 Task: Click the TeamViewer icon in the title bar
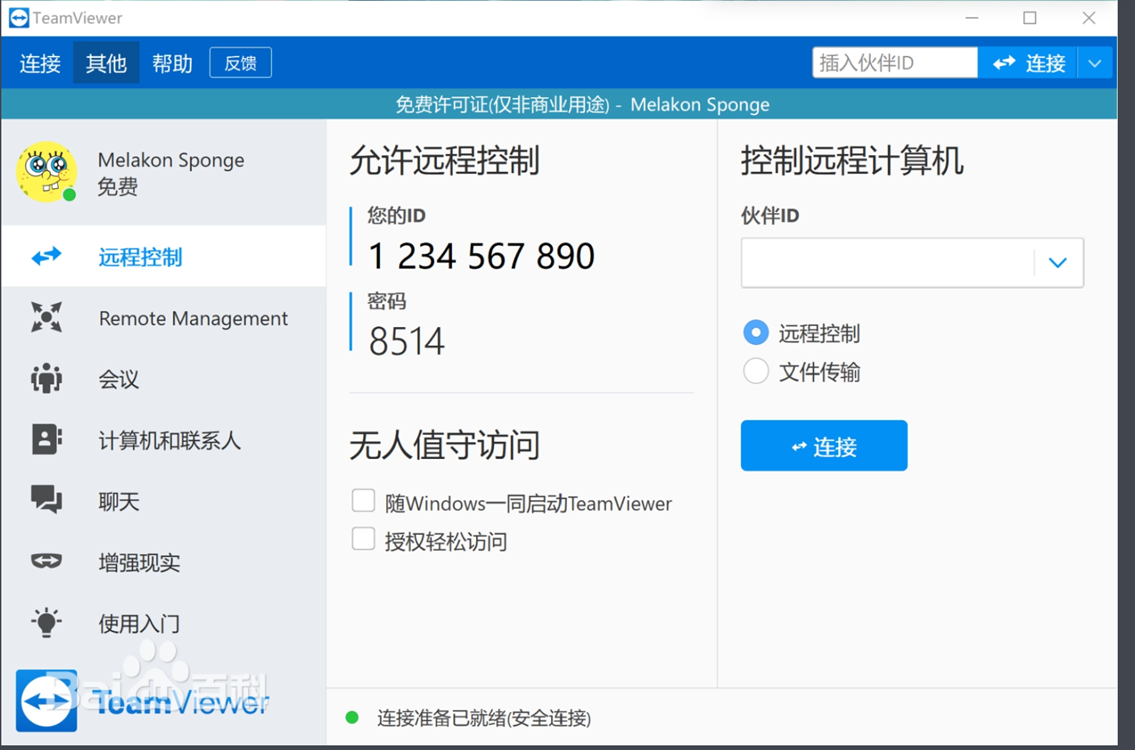[19, 17]
